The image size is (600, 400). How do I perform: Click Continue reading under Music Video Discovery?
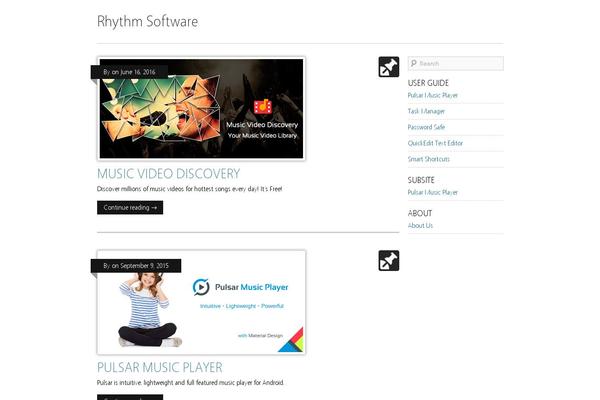point(130,207)
